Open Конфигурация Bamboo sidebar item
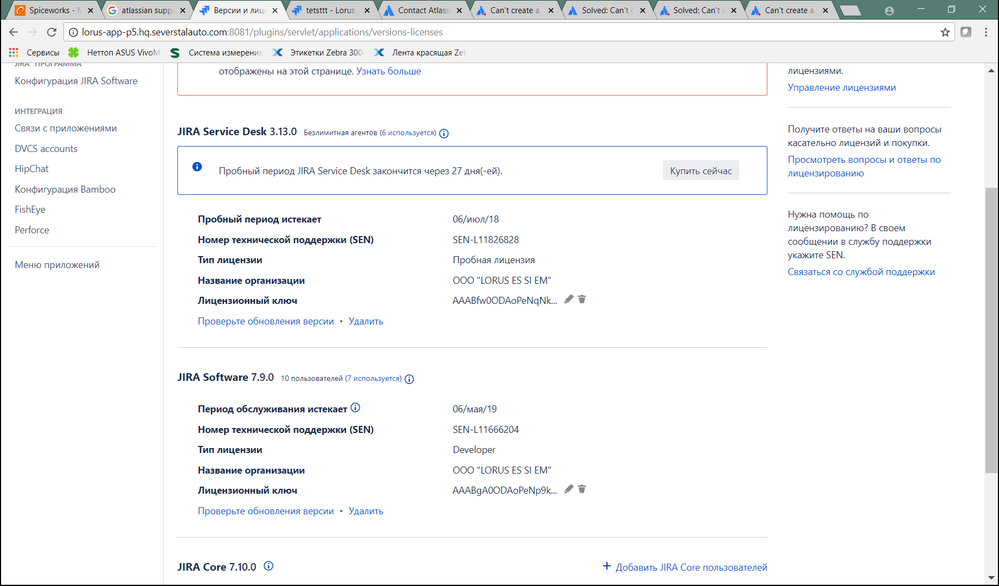The image size is (999, 586). point(65,189)
